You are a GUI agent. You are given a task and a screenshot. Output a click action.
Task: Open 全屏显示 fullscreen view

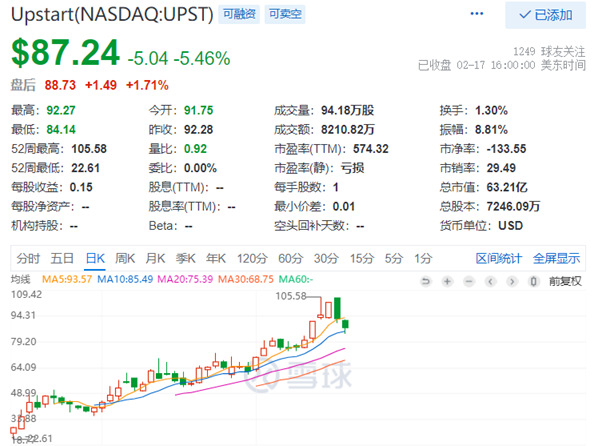[x=556, y=258]
